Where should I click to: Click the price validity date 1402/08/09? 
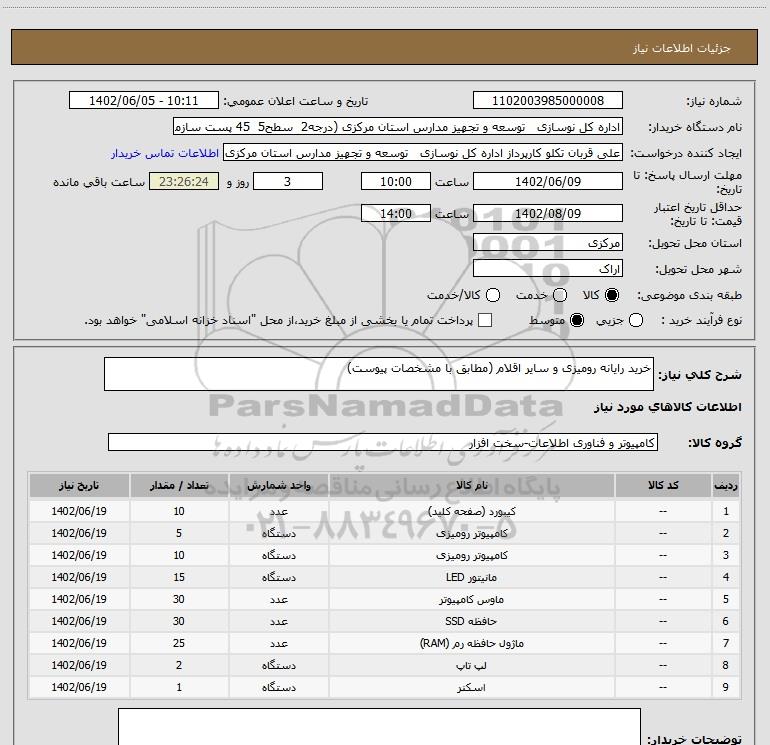[x=548, y=213]
